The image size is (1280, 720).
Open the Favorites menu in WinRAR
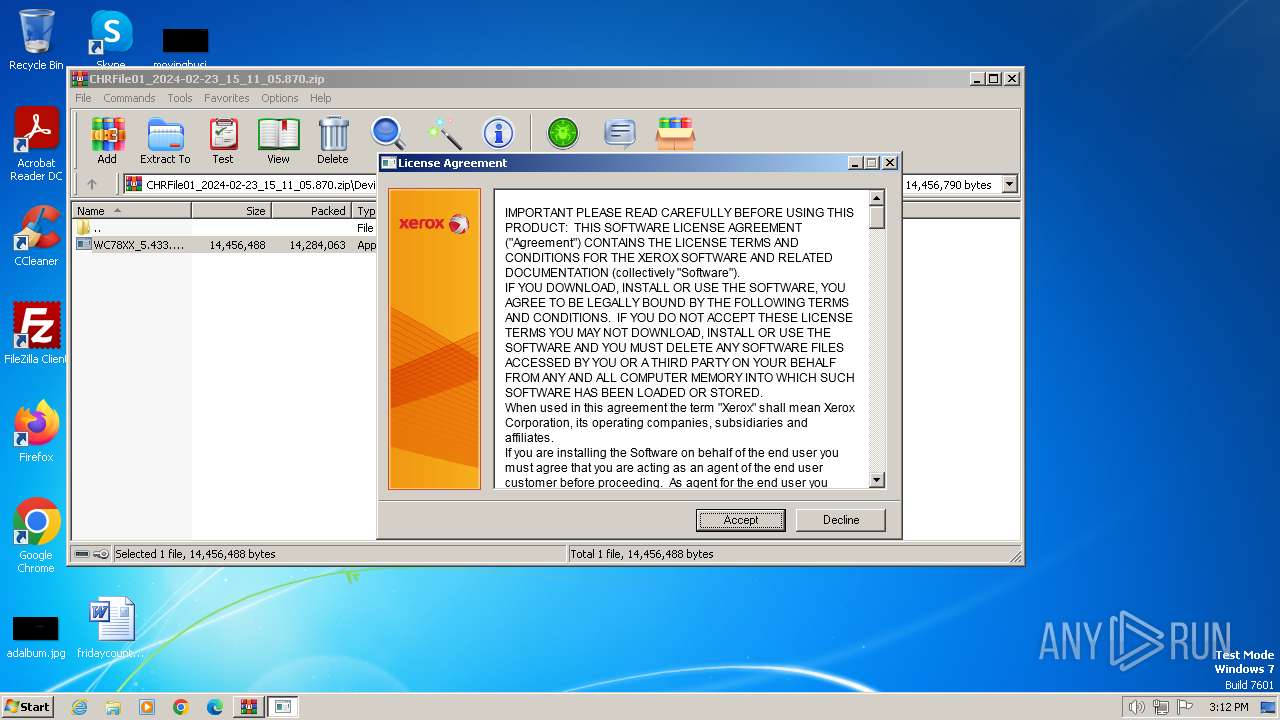point(227,98)
